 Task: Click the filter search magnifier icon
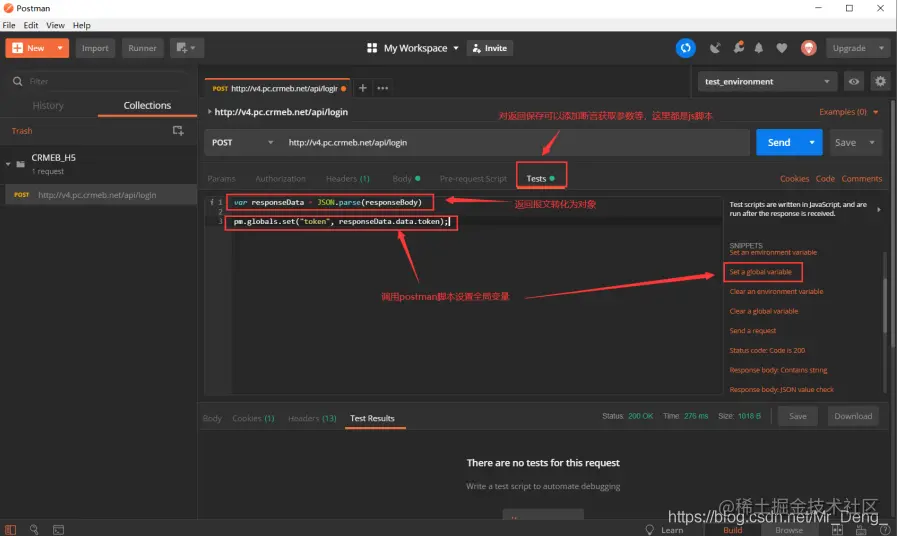[x=18, y=81]
